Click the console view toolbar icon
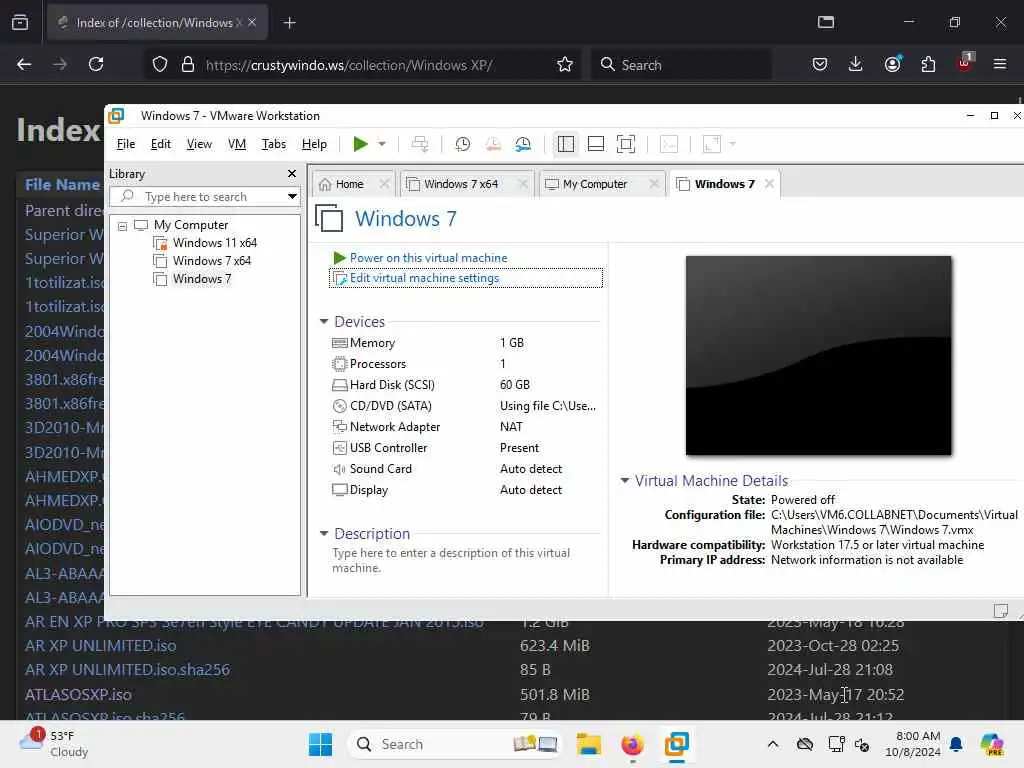The width and height of the screenshot is (1024, 768). click(x=669, y=144)
